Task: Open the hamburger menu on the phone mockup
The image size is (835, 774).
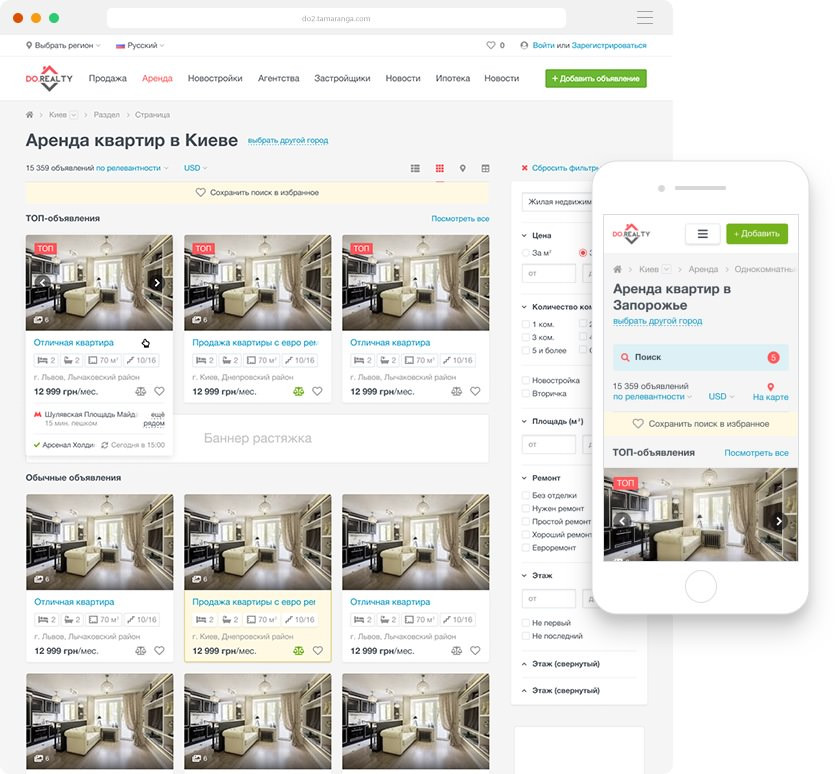Action: point(702,234)
